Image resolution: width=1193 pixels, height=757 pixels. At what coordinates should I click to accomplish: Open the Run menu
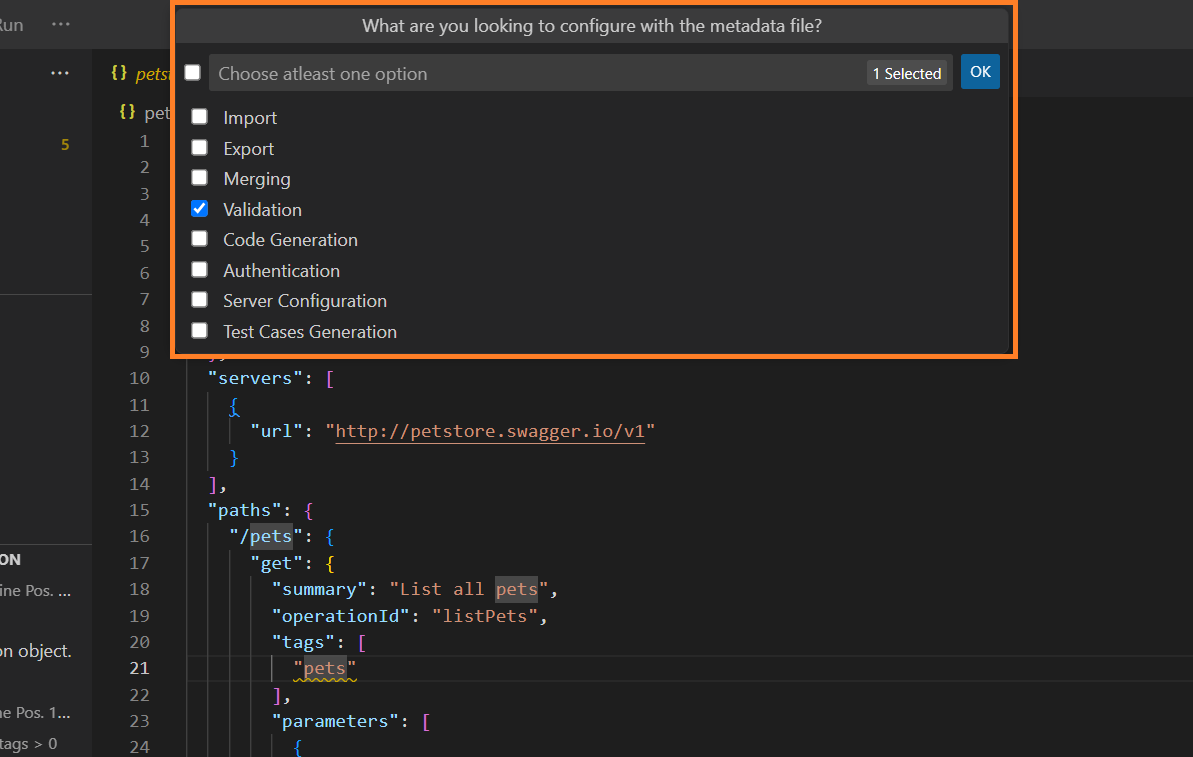point(11,25)
